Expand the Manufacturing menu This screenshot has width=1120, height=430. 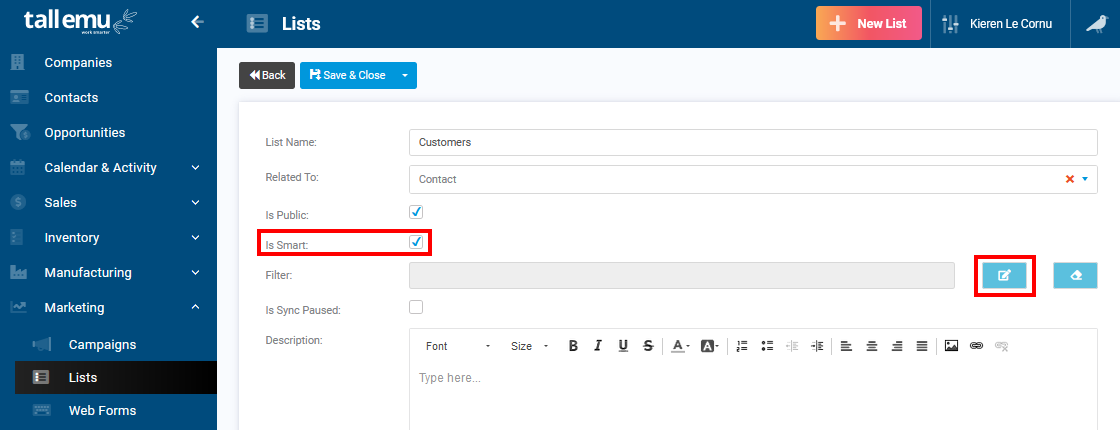195,272
